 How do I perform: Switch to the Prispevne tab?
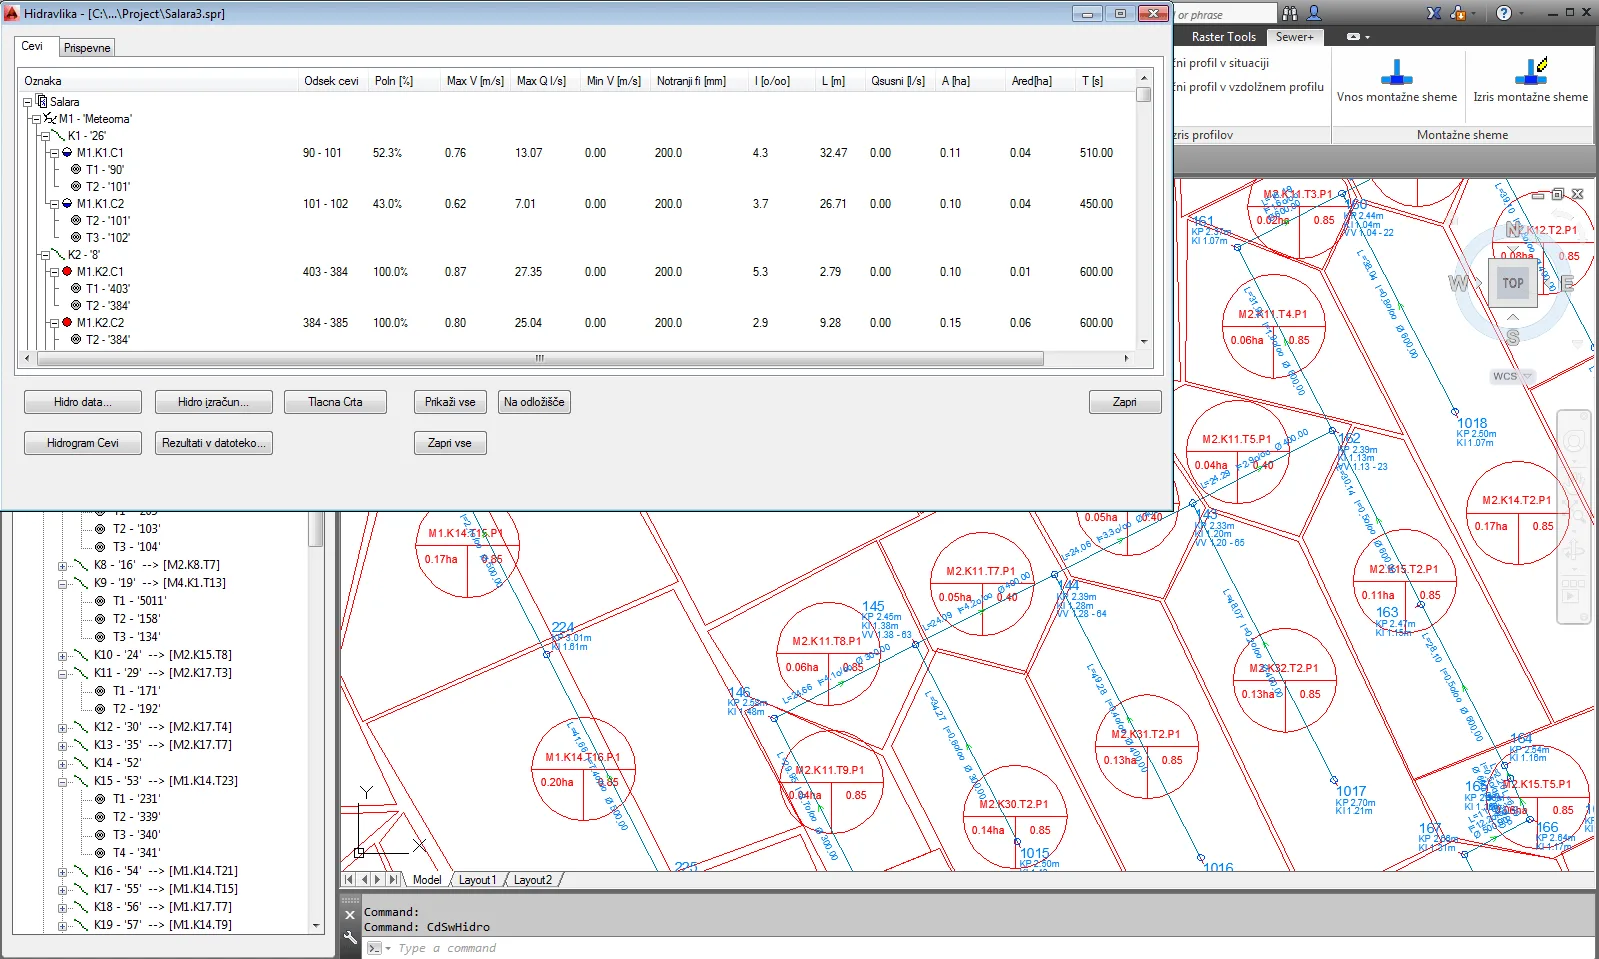(x=87, y=48)
